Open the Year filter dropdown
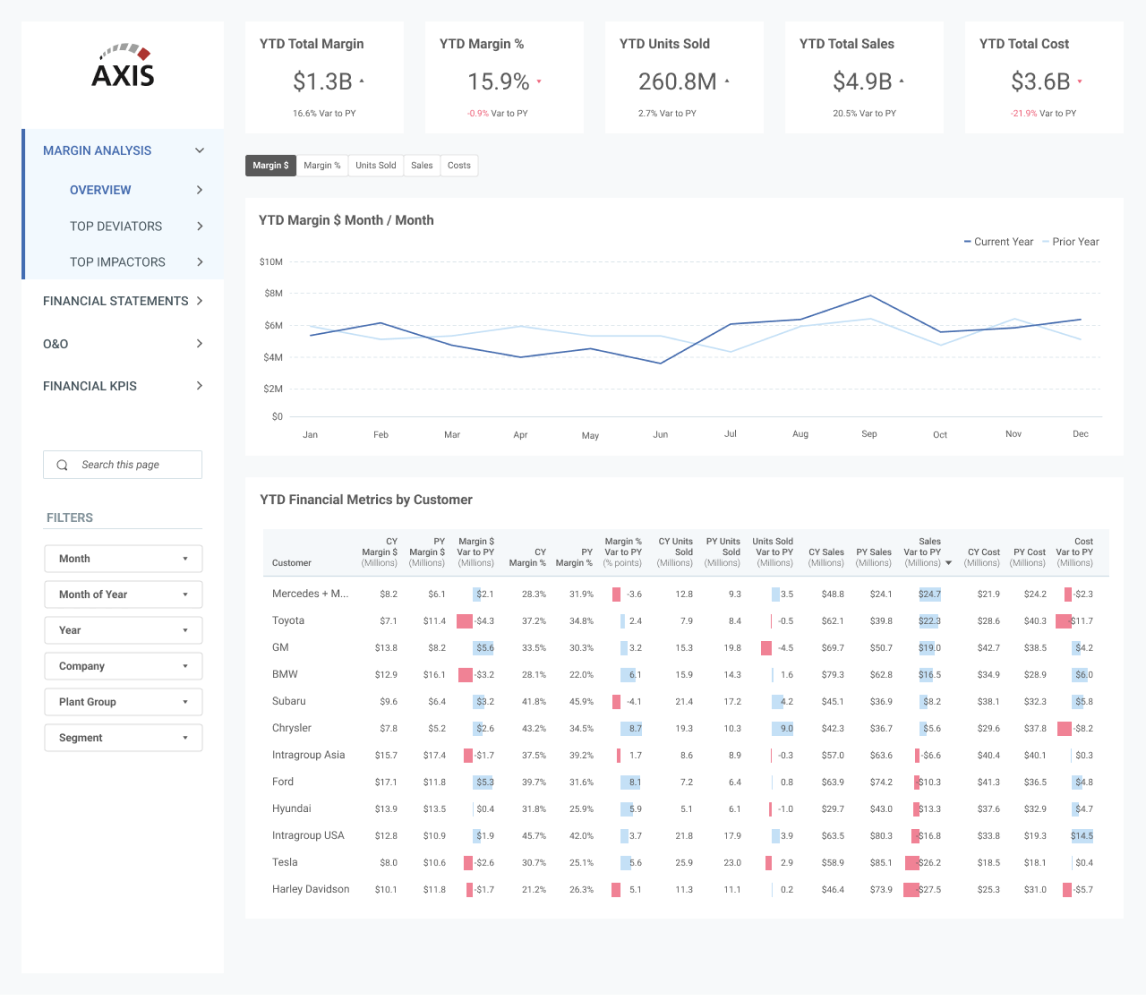Screen dimensions: 1146x995 pos(123,630)
